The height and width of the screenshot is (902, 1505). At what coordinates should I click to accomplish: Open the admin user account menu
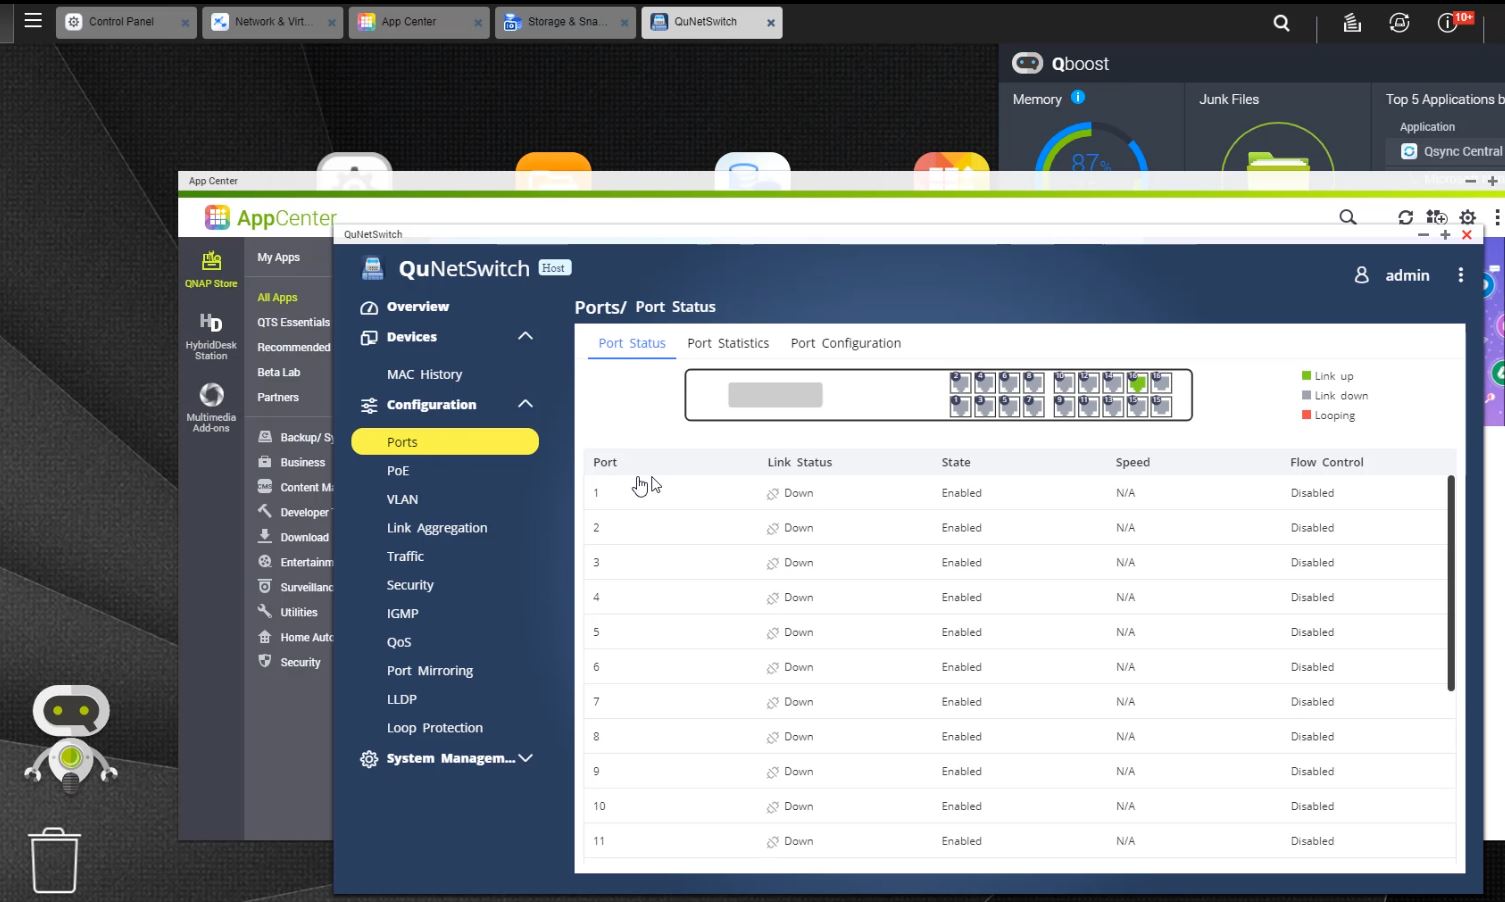click(1392, 275)
